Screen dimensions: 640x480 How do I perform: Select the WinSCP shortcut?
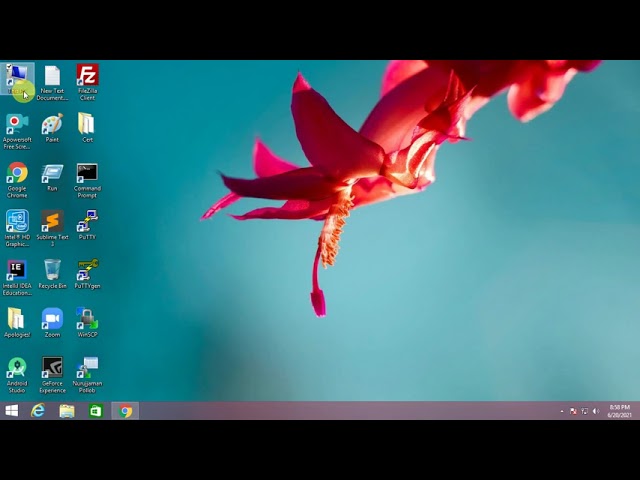click(x=87, y=323)
